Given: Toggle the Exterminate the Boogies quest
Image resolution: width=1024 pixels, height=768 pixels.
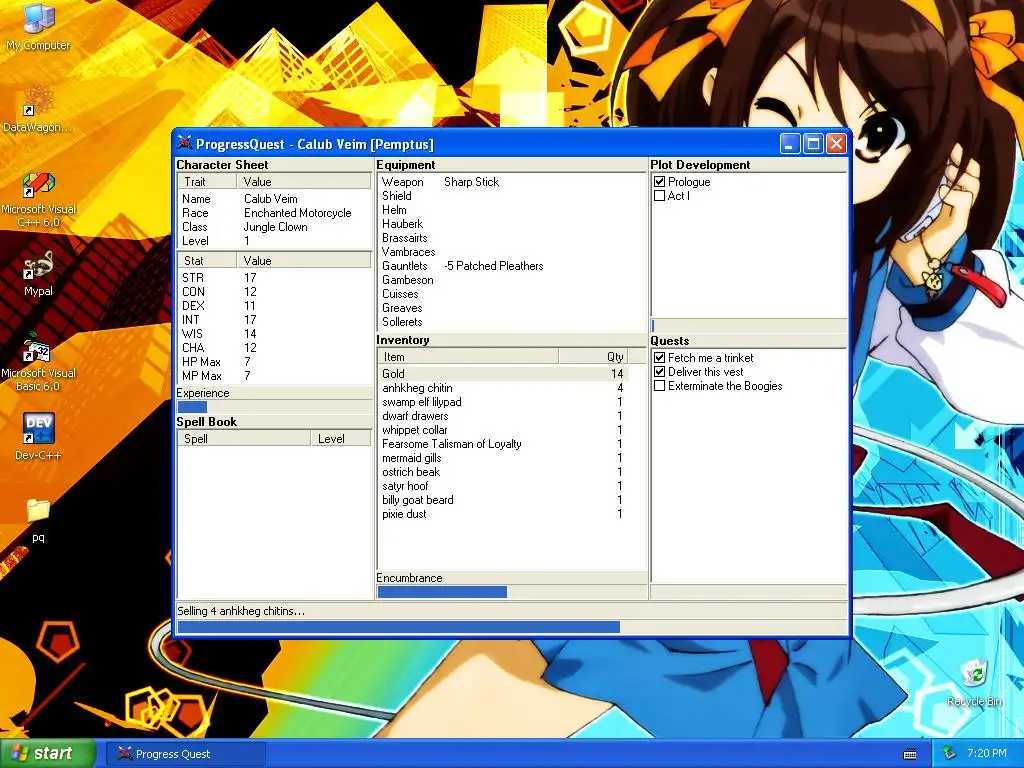Looking at the screenshot, I should coord(660,385).
